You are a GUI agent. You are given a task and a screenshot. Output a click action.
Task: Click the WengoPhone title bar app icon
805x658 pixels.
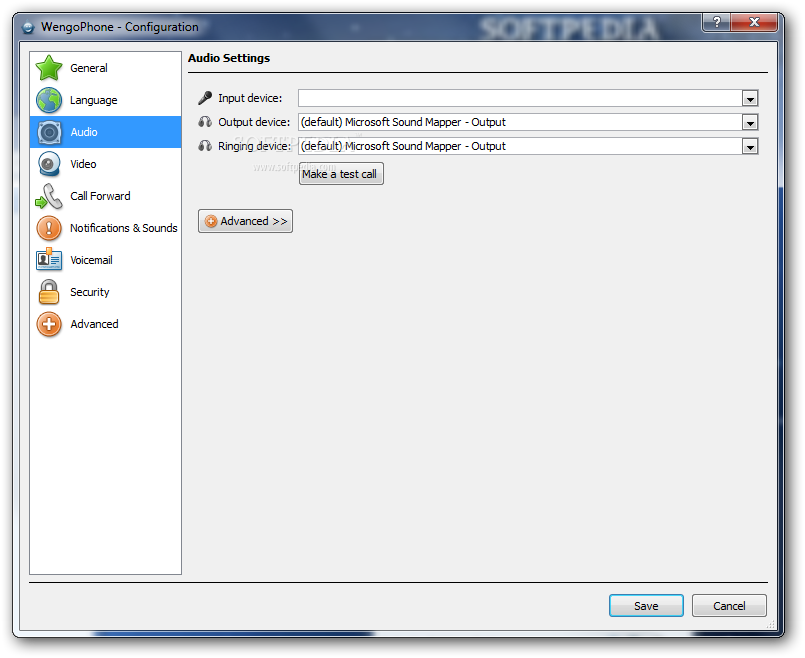(x=28, y=27)
